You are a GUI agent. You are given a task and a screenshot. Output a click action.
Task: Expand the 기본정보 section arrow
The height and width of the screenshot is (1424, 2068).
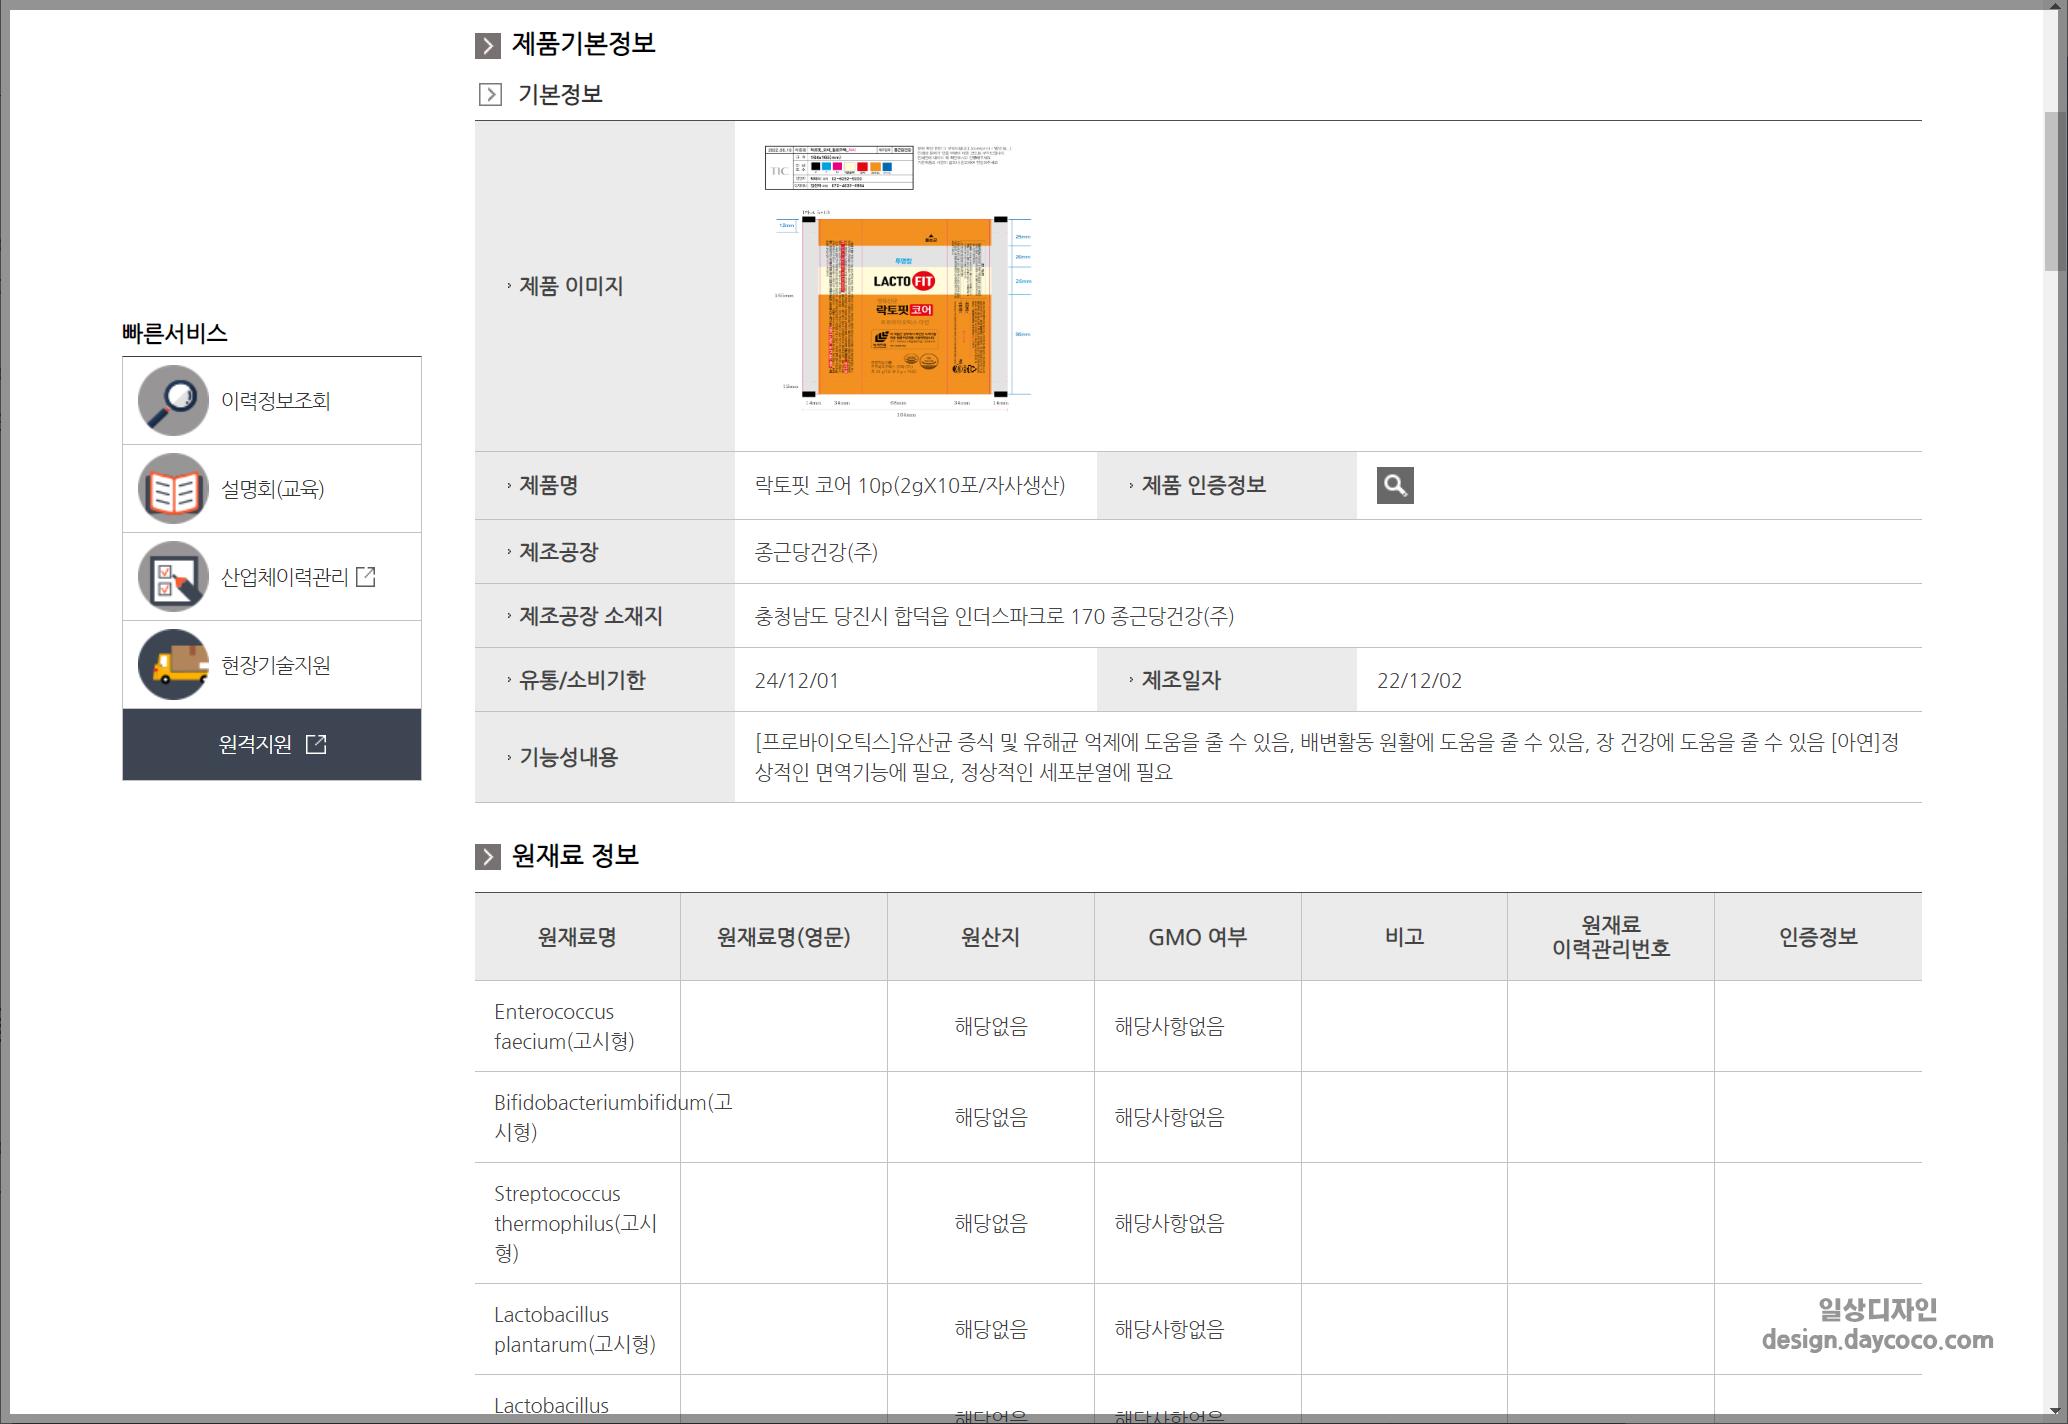click(490, 95)
